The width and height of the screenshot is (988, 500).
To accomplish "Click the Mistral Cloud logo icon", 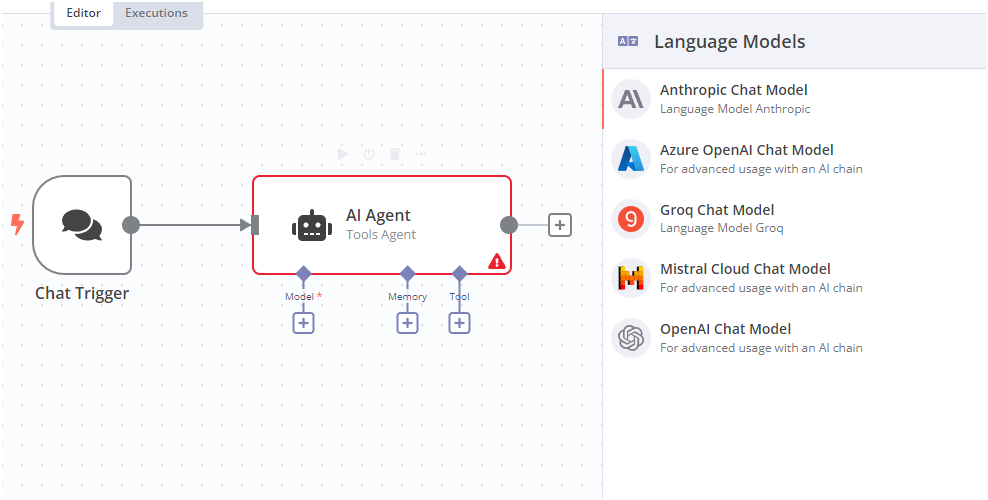I will coord(631,278).
